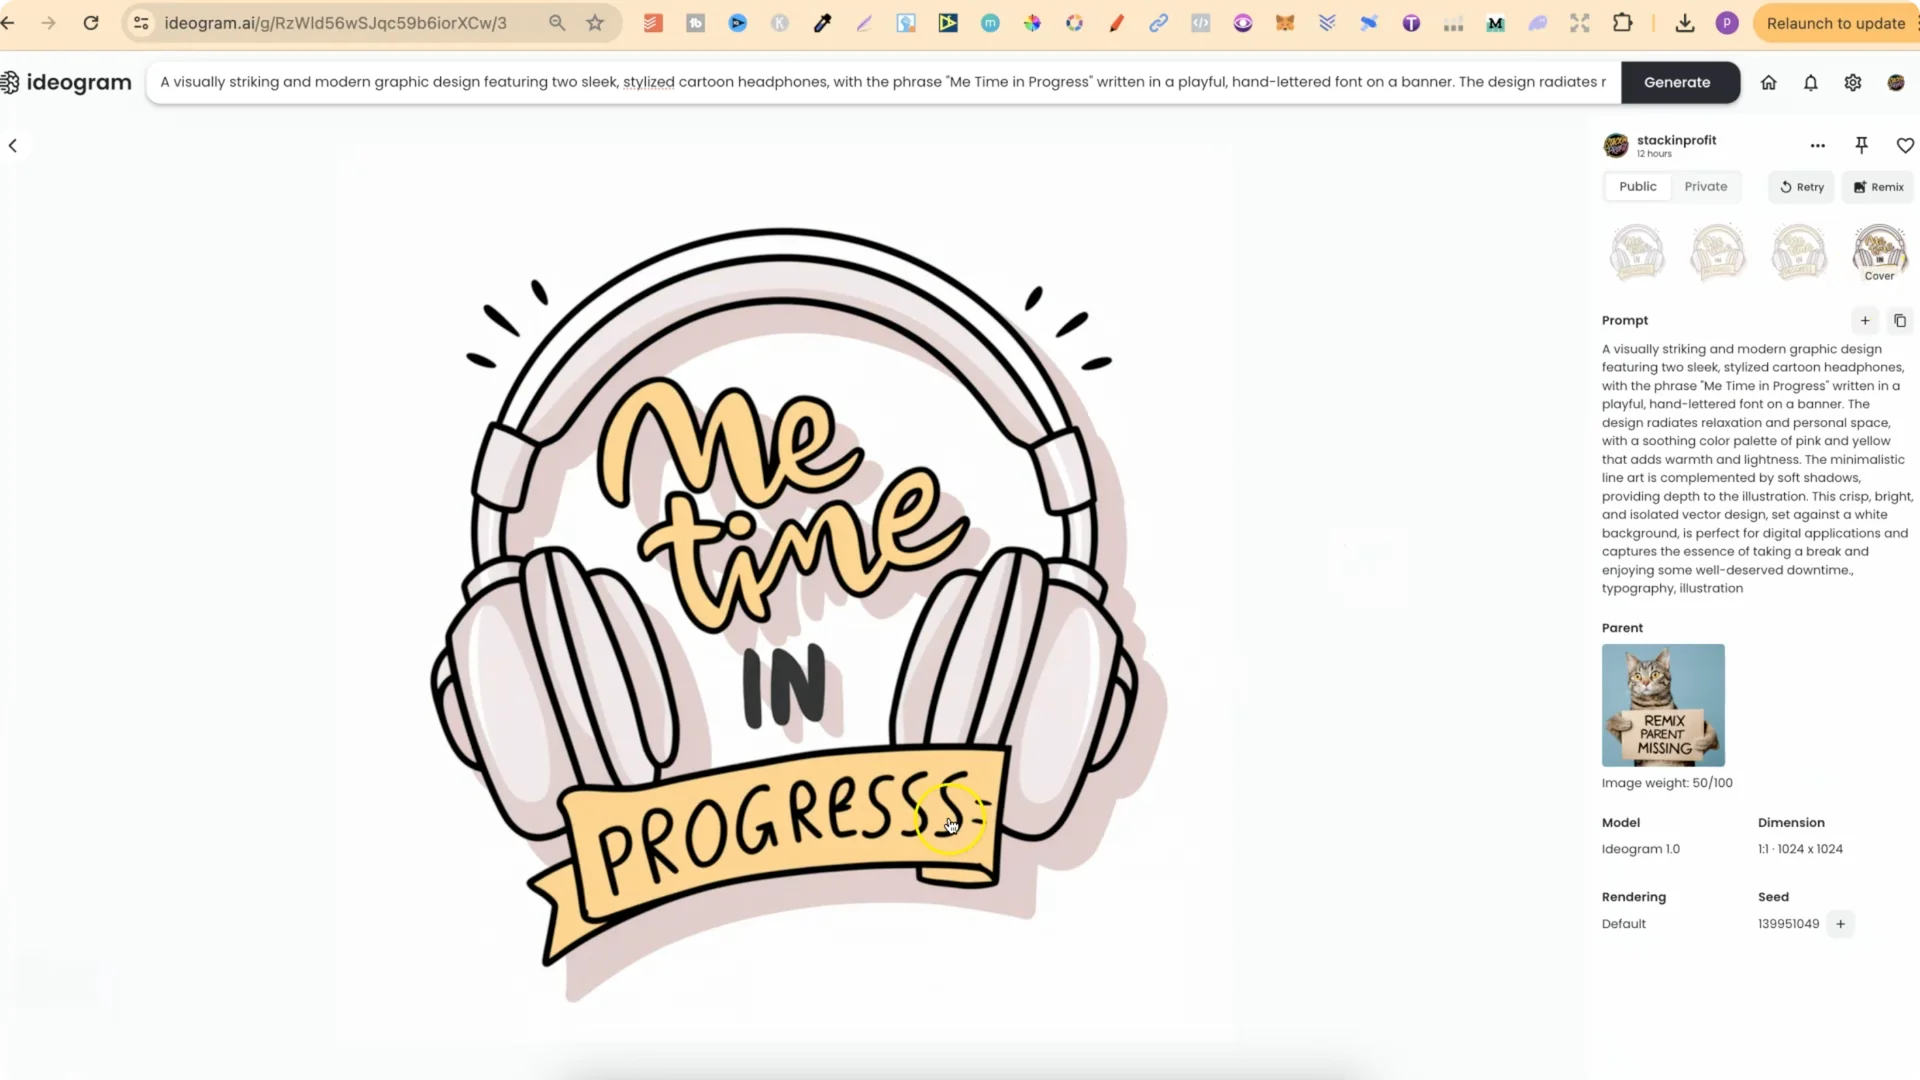Pin this generation
The height and width of the screenshot is (1080, 1920).
coord(1861,145)
